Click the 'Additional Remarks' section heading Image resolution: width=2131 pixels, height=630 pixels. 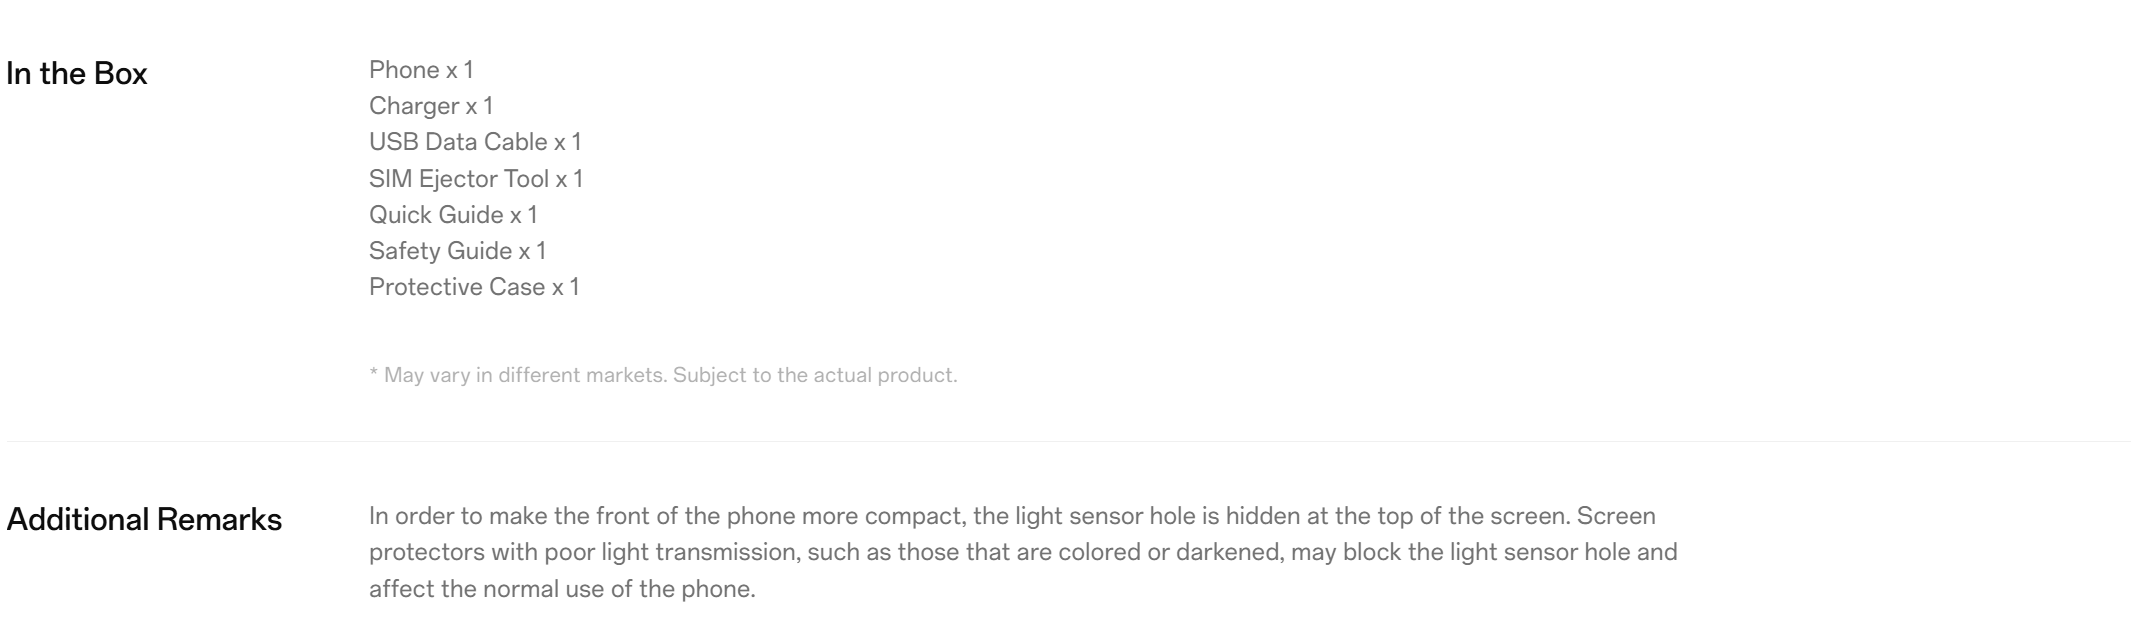tap(144, 520)
